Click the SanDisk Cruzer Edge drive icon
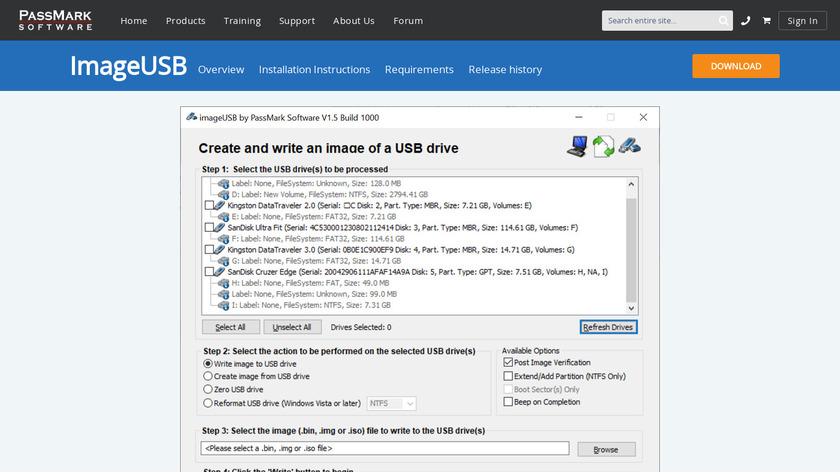This screenshot has height=472, width=840. [x=220, y=272]
